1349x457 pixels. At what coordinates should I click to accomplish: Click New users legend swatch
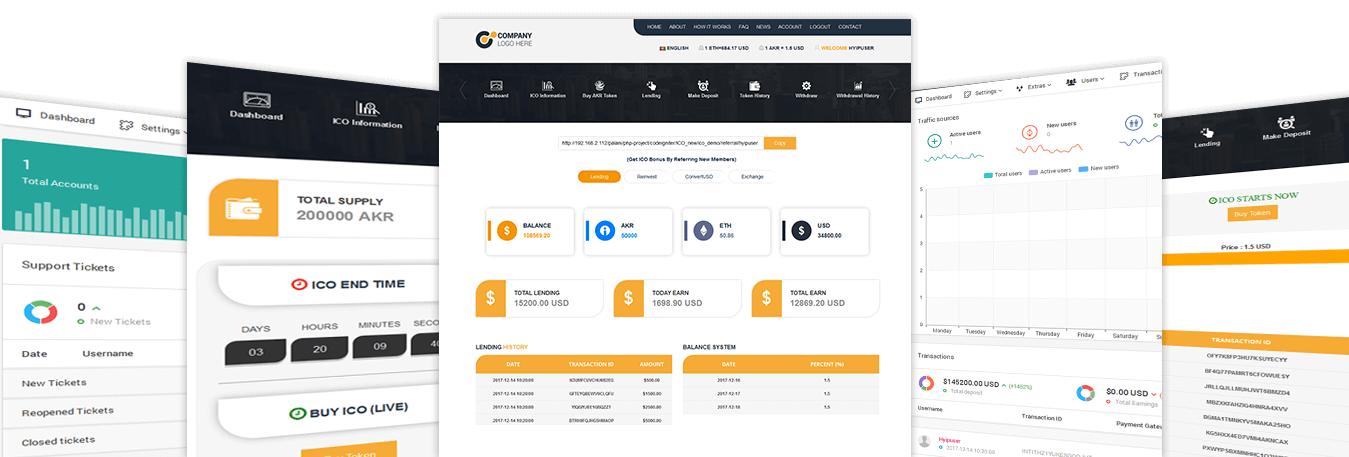pyautogui.click(x=1083, y=169)
